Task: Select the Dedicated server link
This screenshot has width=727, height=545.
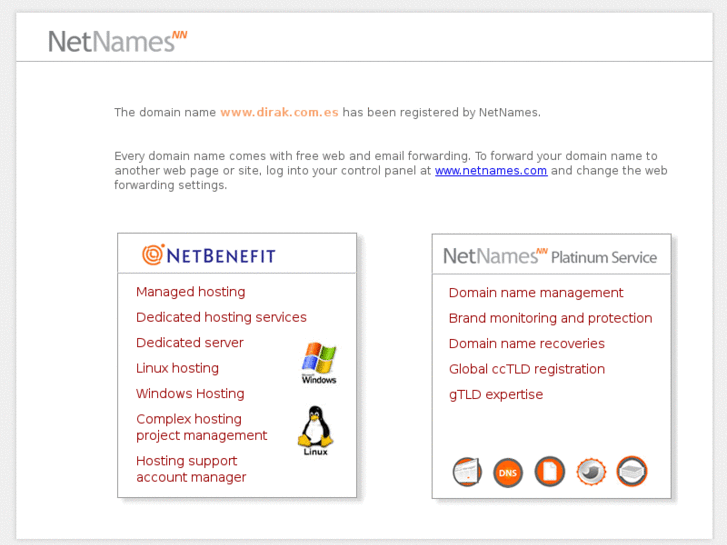Action: pos(189,343)
